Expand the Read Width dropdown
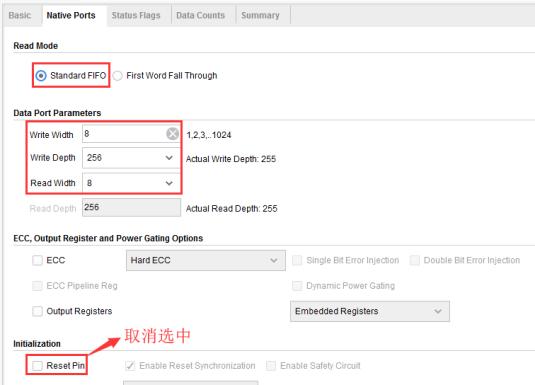535x385 pixels. pos(131,183)
